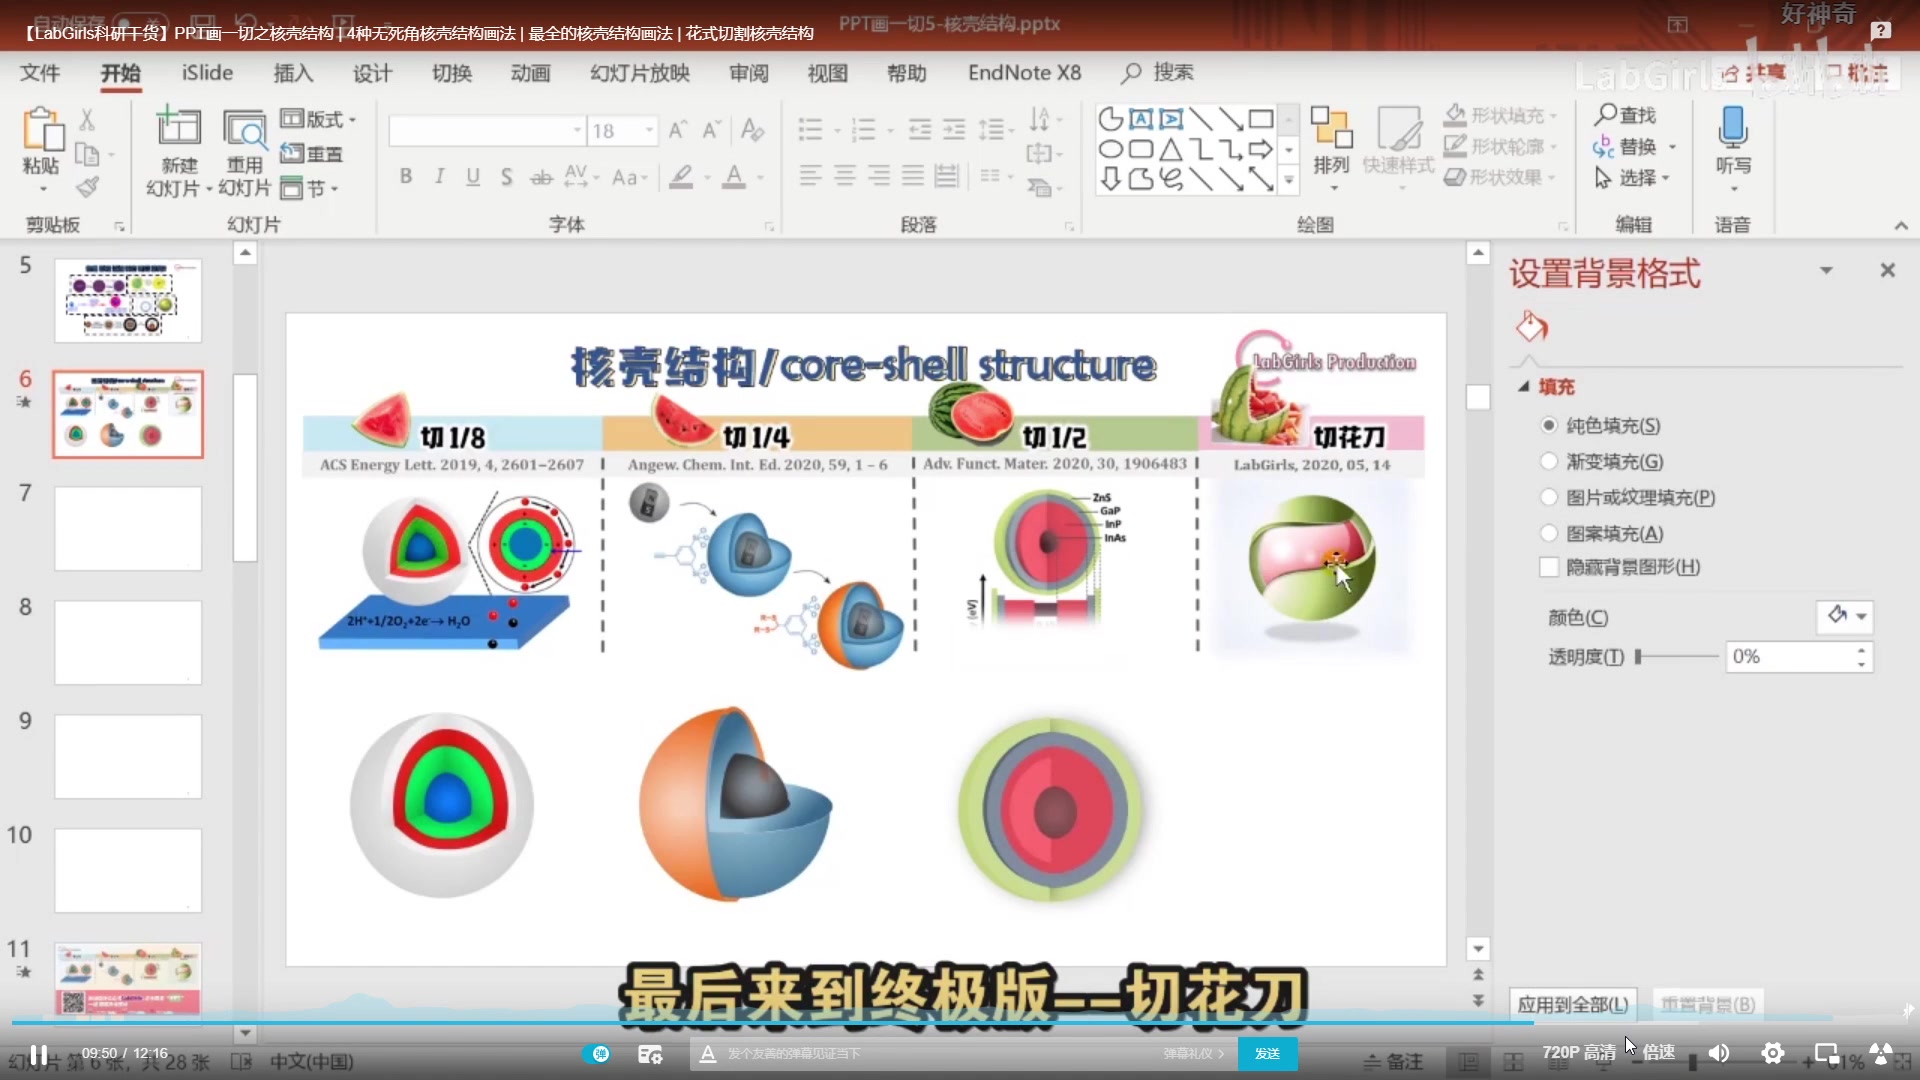Image resolution: width=1920 pixels, height=1080 pixels.
Task: Open the font name dropdown
Action: point(577,130)
